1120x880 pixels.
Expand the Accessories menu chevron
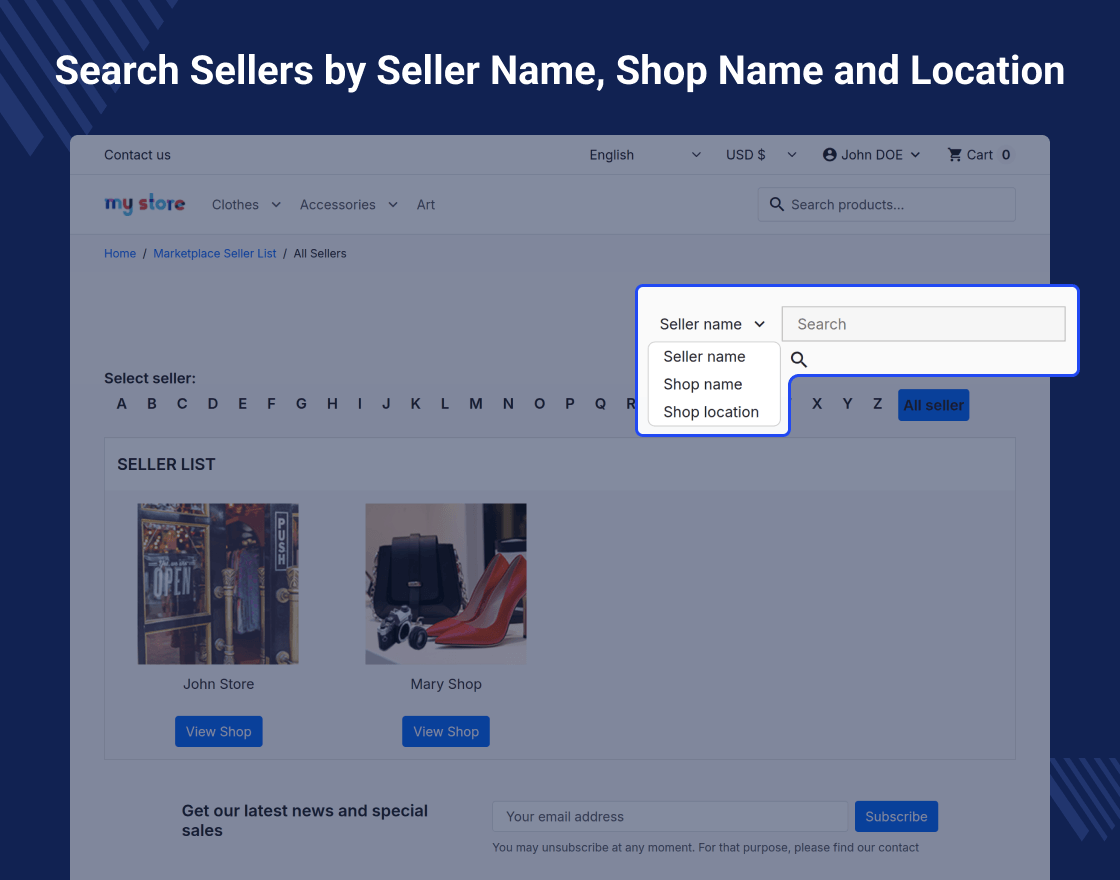(393, 205)
